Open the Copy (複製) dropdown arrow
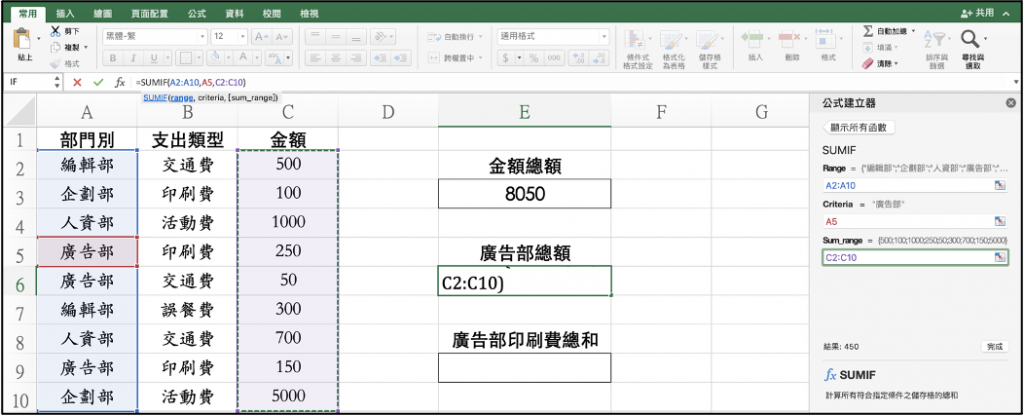This screenshot has height=415, width=1024. pos(86,47)
